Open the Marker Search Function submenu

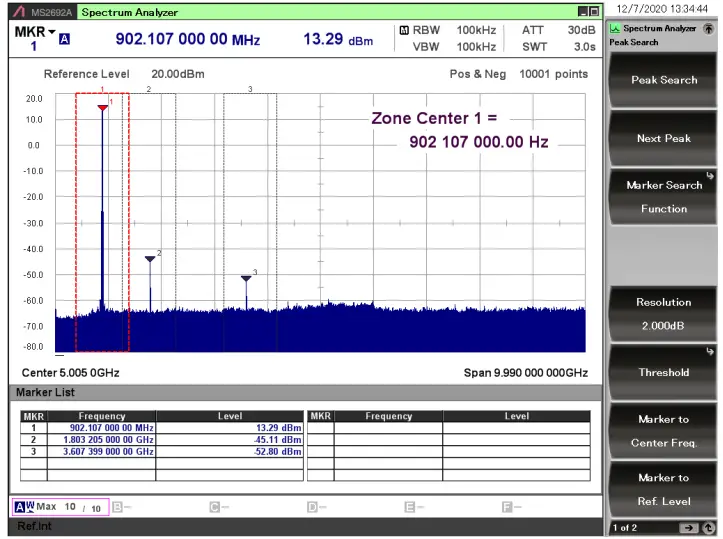[x=664, y=197]
